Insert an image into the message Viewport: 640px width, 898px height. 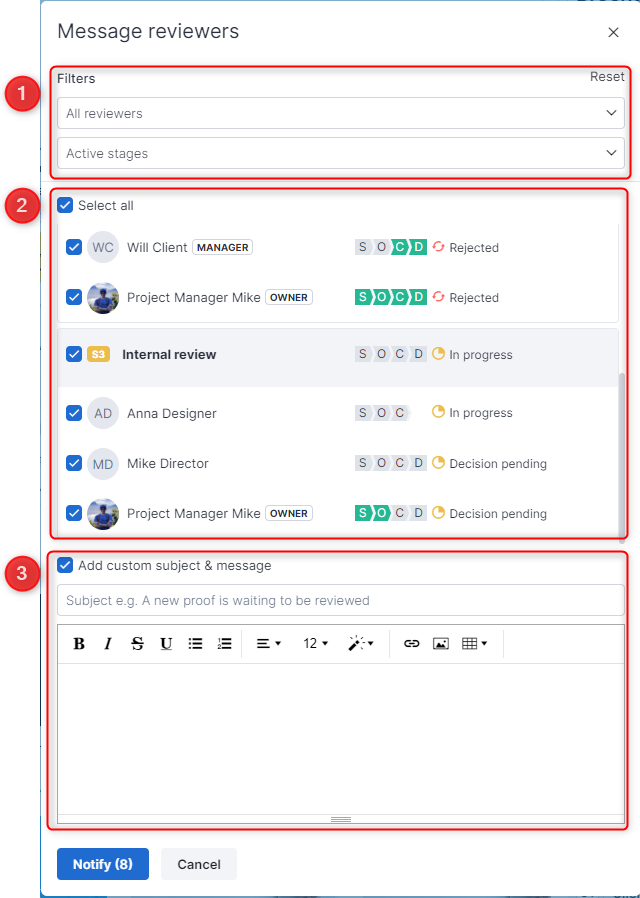point(440,644)
